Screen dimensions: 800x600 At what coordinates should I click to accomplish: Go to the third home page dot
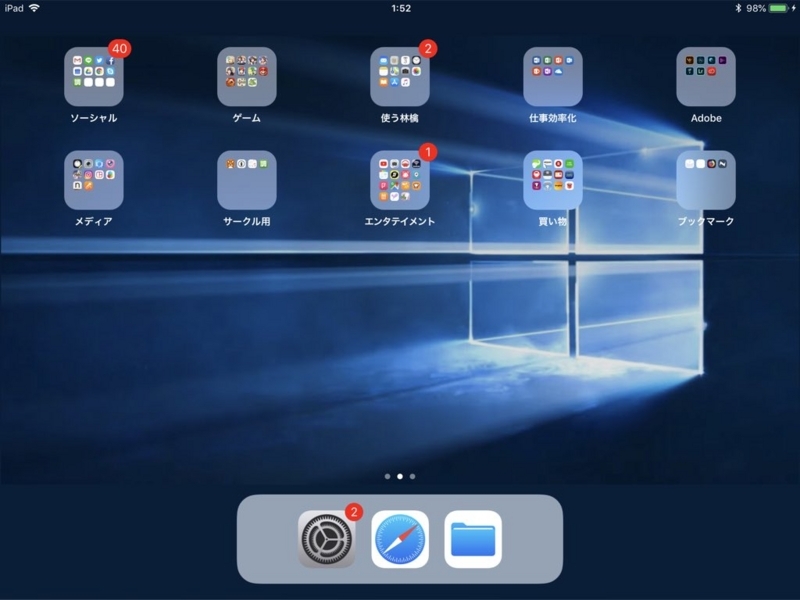412,477
